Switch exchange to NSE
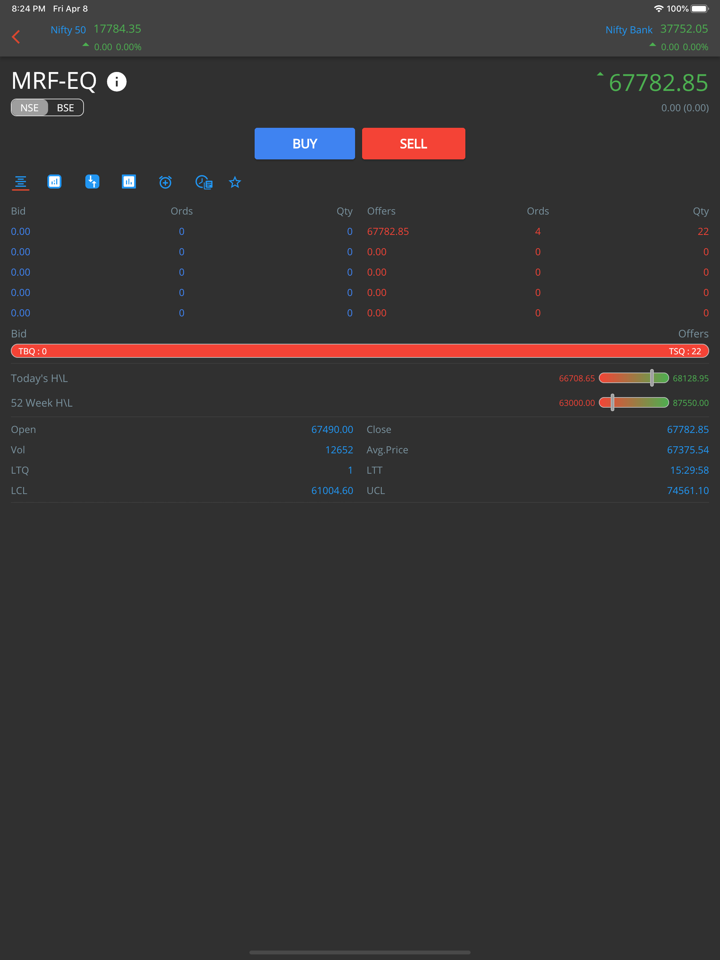 coord(29,108)
